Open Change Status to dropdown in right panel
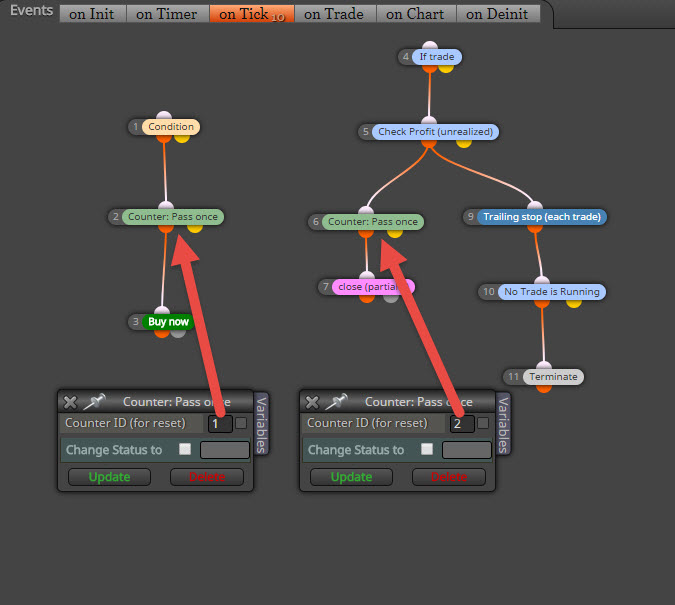 (x=467, y=450)
